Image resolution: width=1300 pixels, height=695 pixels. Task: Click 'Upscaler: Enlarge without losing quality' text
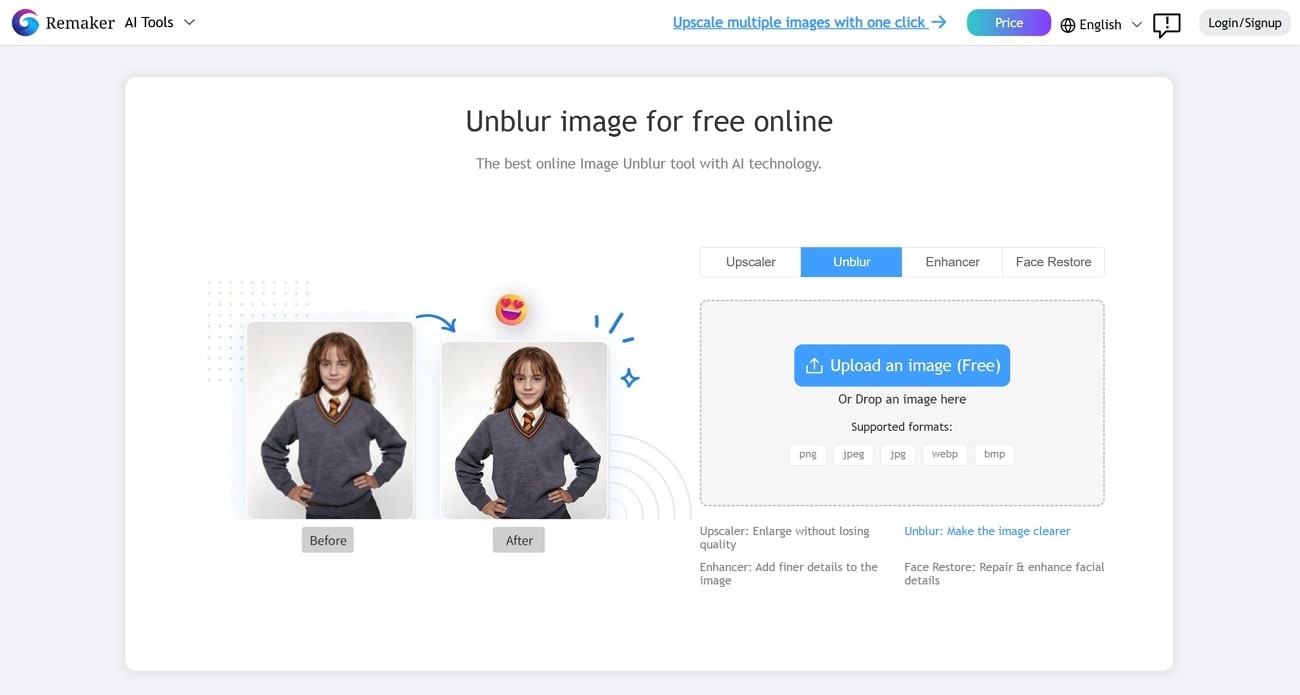point(785,538)
